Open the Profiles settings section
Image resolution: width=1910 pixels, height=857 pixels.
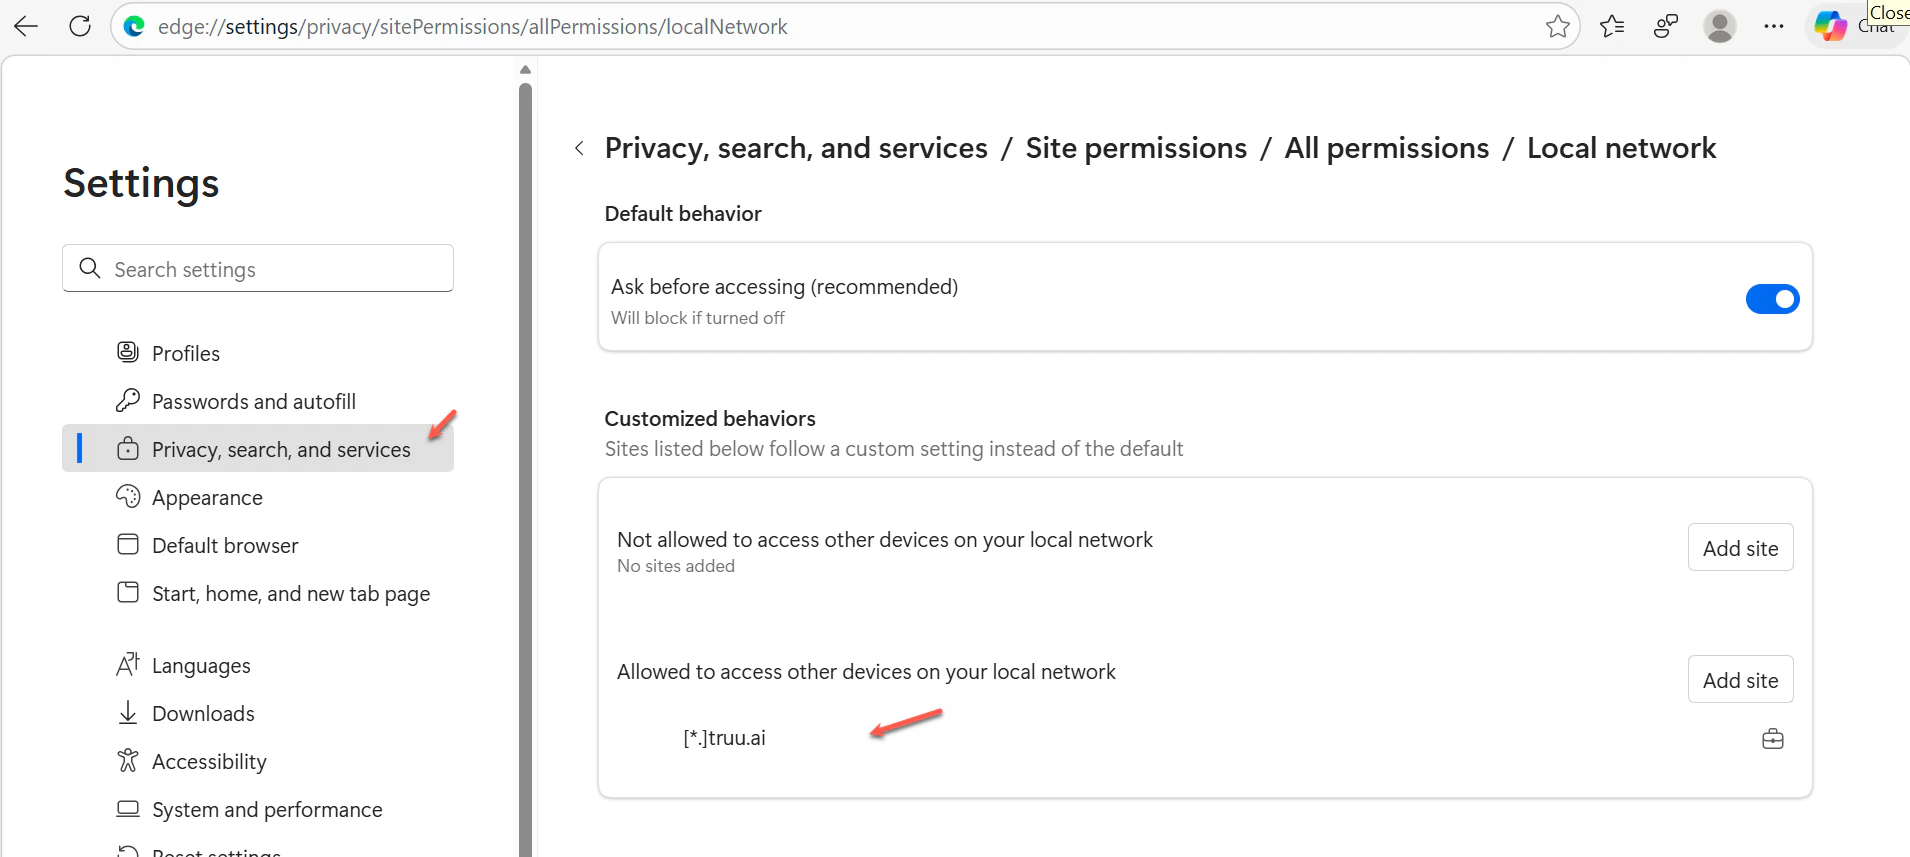[185, 354]
